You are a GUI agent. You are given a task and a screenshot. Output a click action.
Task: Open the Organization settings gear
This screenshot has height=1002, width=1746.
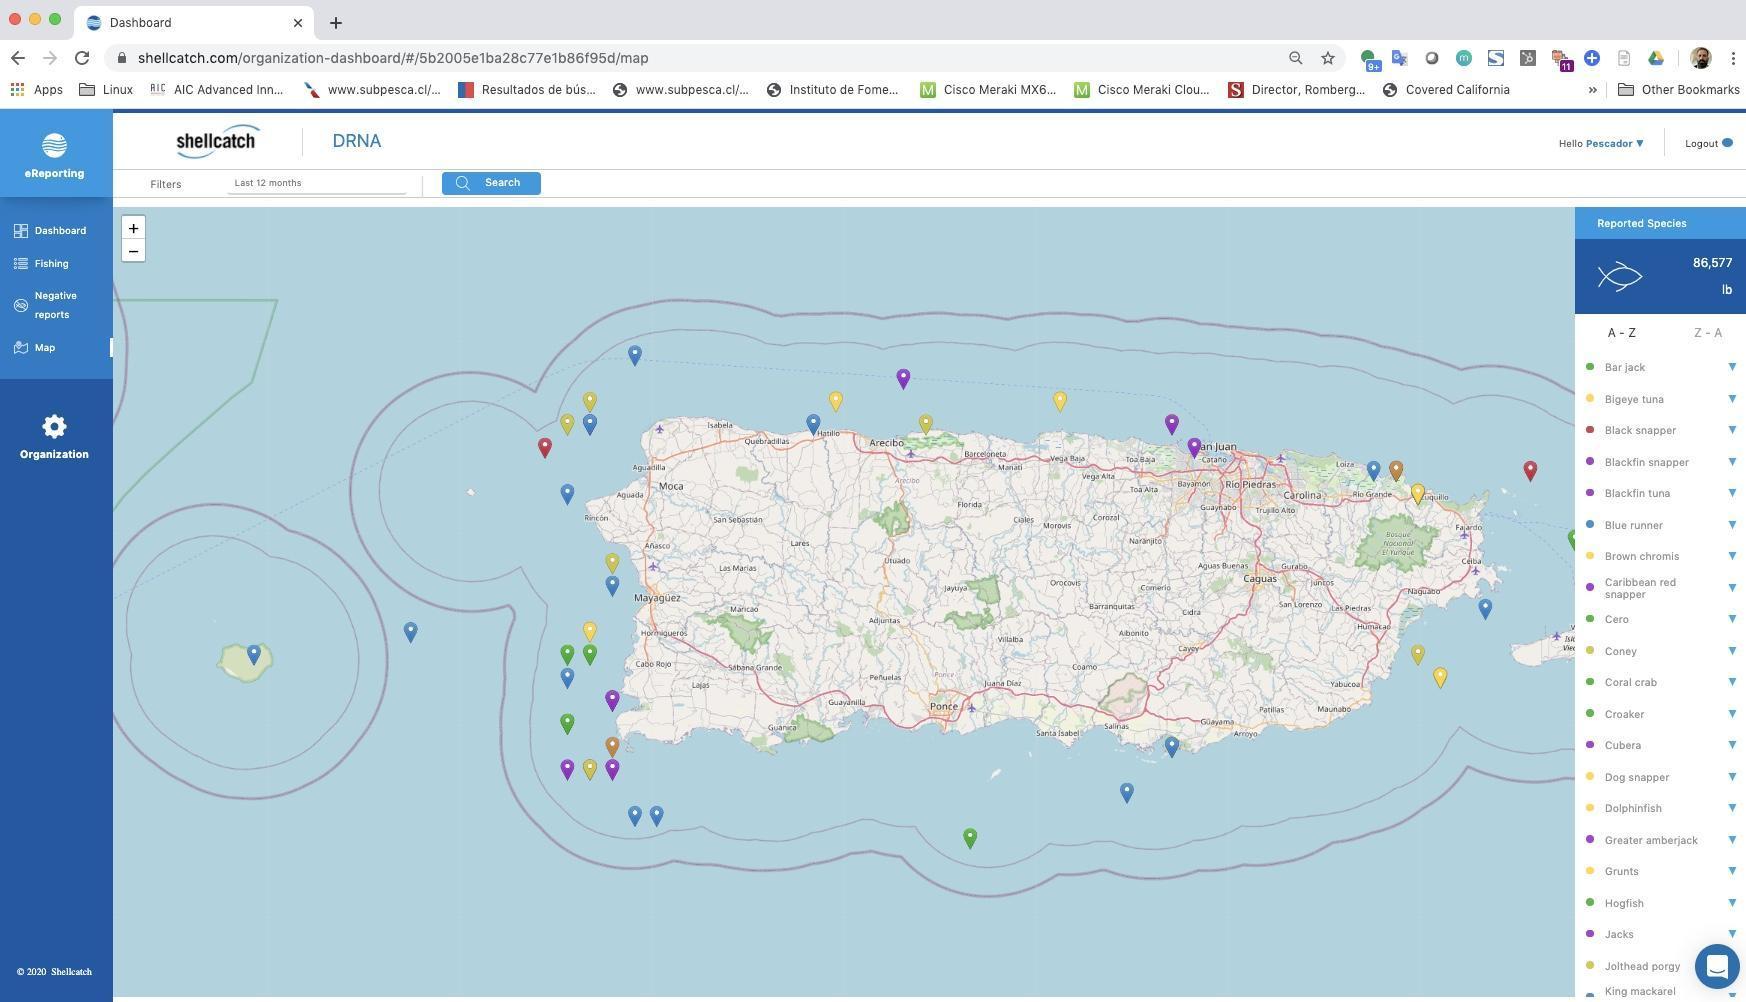pos(54,428)
